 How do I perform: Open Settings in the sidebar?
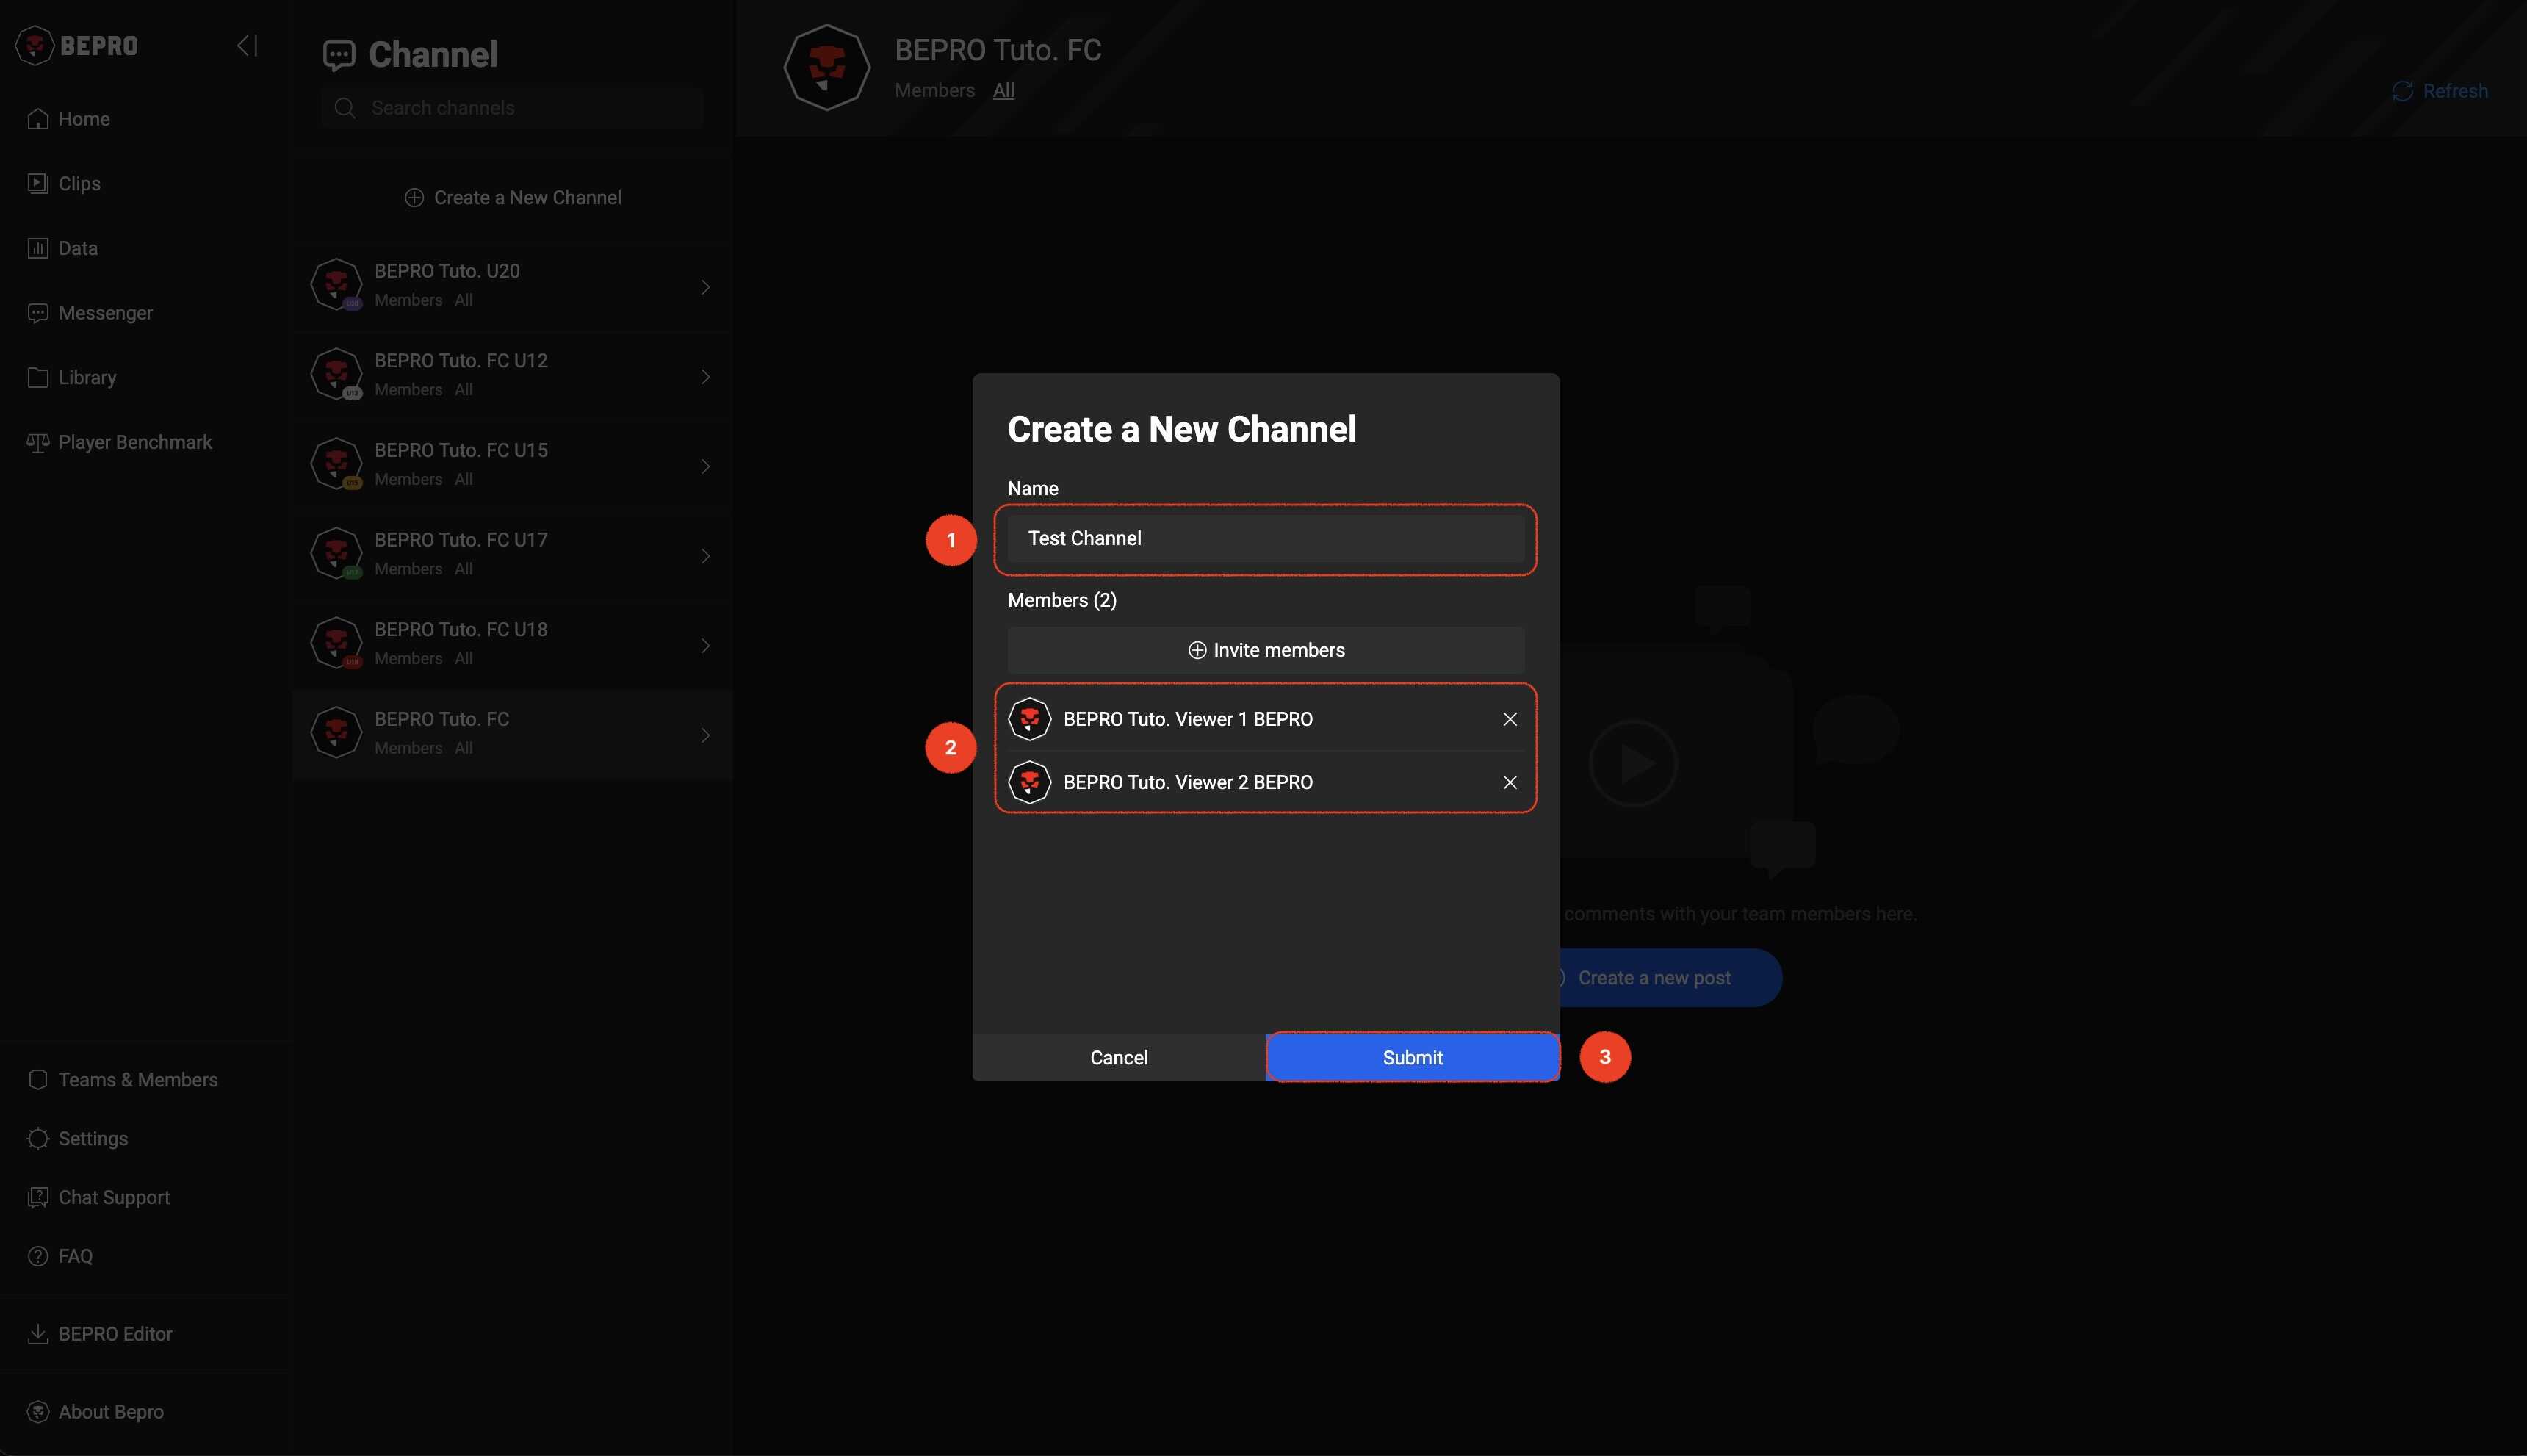tap(92, 1139)
